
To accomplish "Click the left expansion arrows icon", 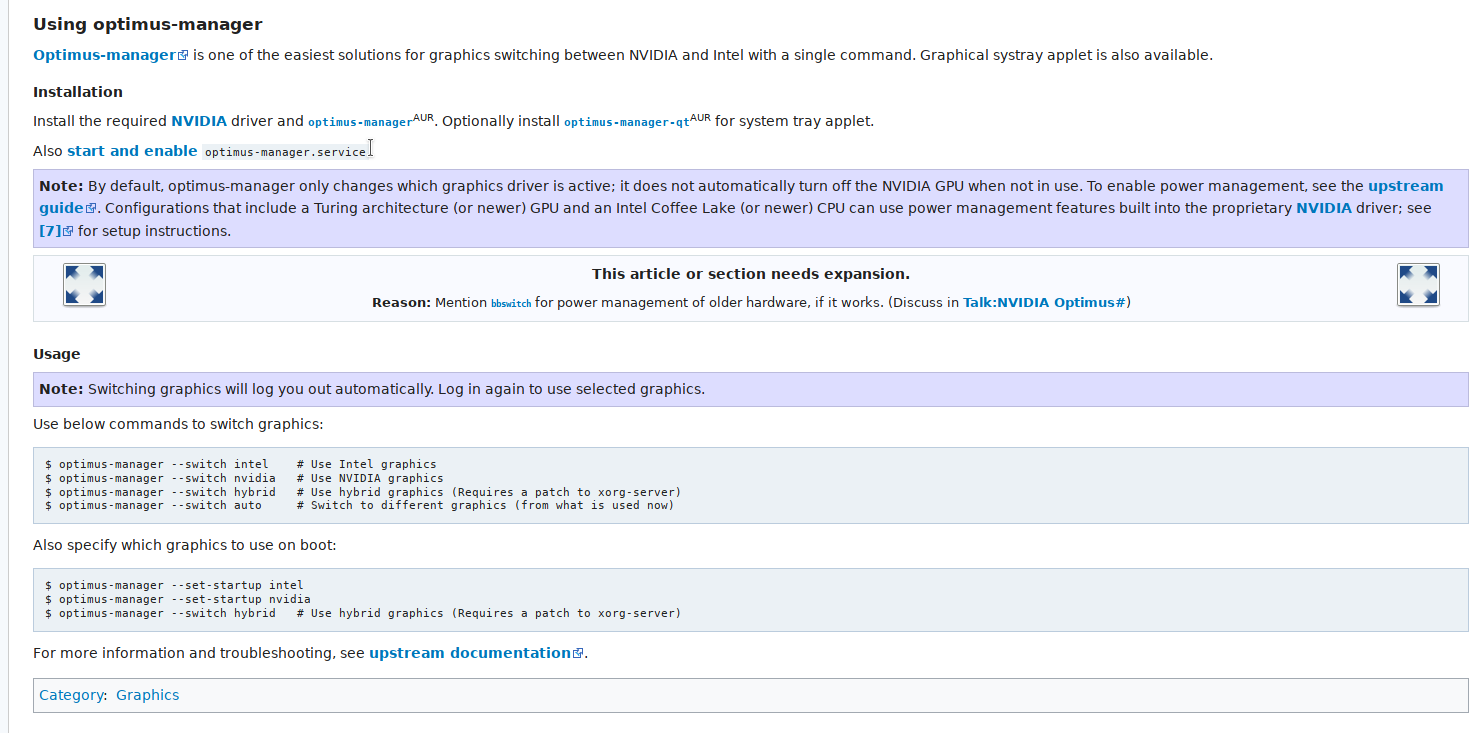I will pos(84,285).
